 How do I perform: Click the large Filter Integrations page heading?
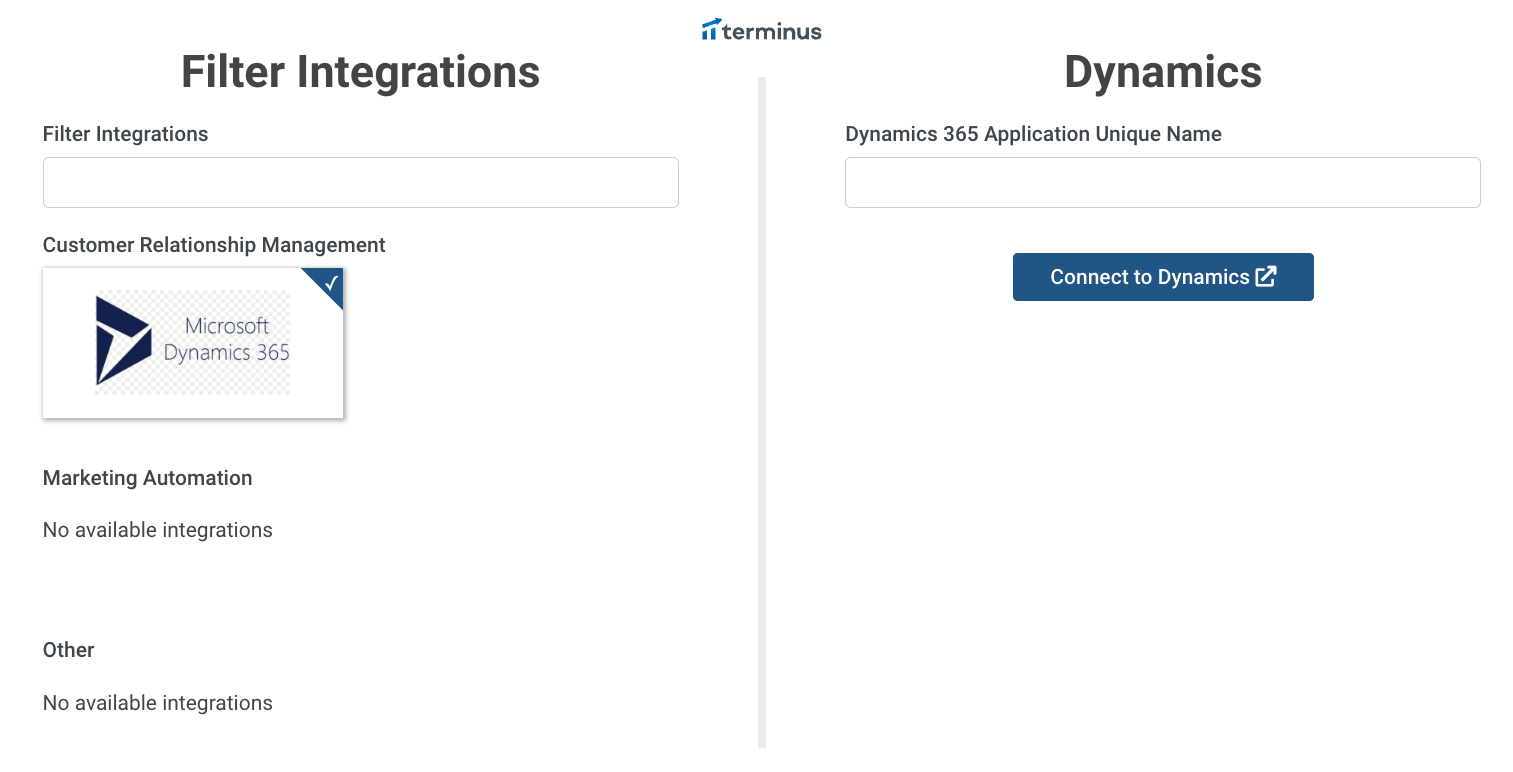361,72
